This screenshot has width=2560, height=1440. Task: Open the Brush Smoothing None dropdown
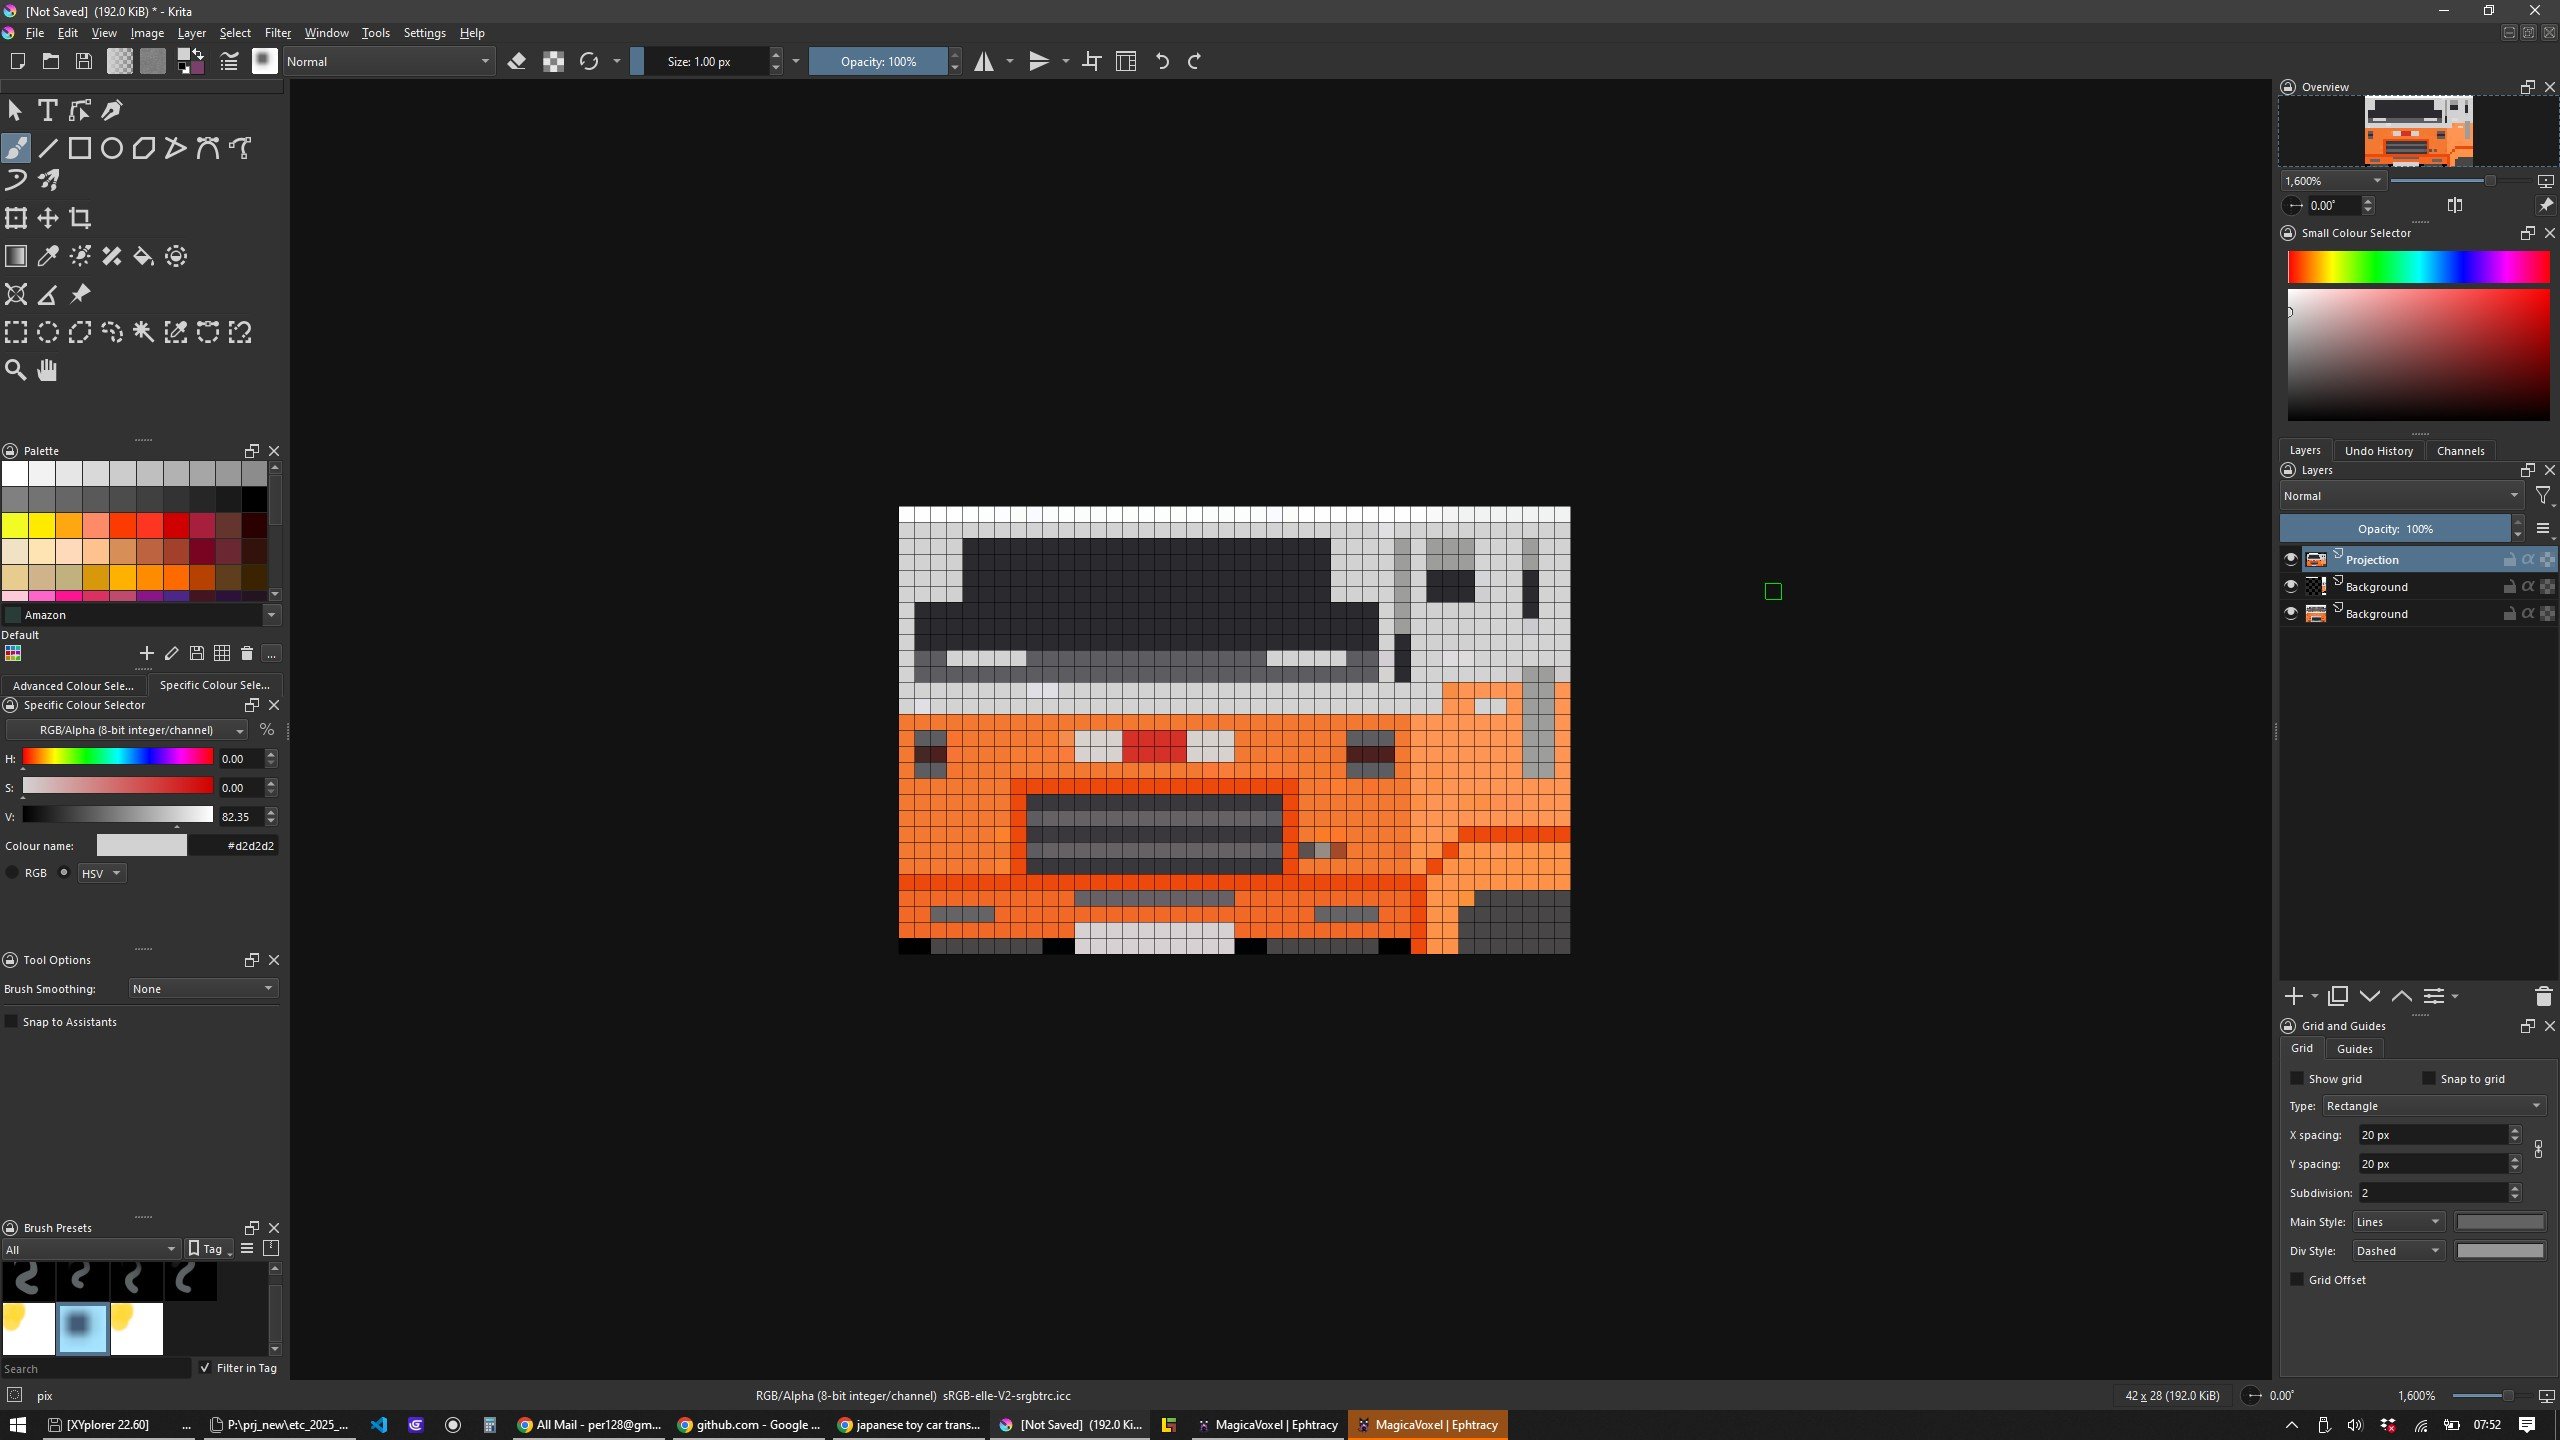click(x=203, y=988)
